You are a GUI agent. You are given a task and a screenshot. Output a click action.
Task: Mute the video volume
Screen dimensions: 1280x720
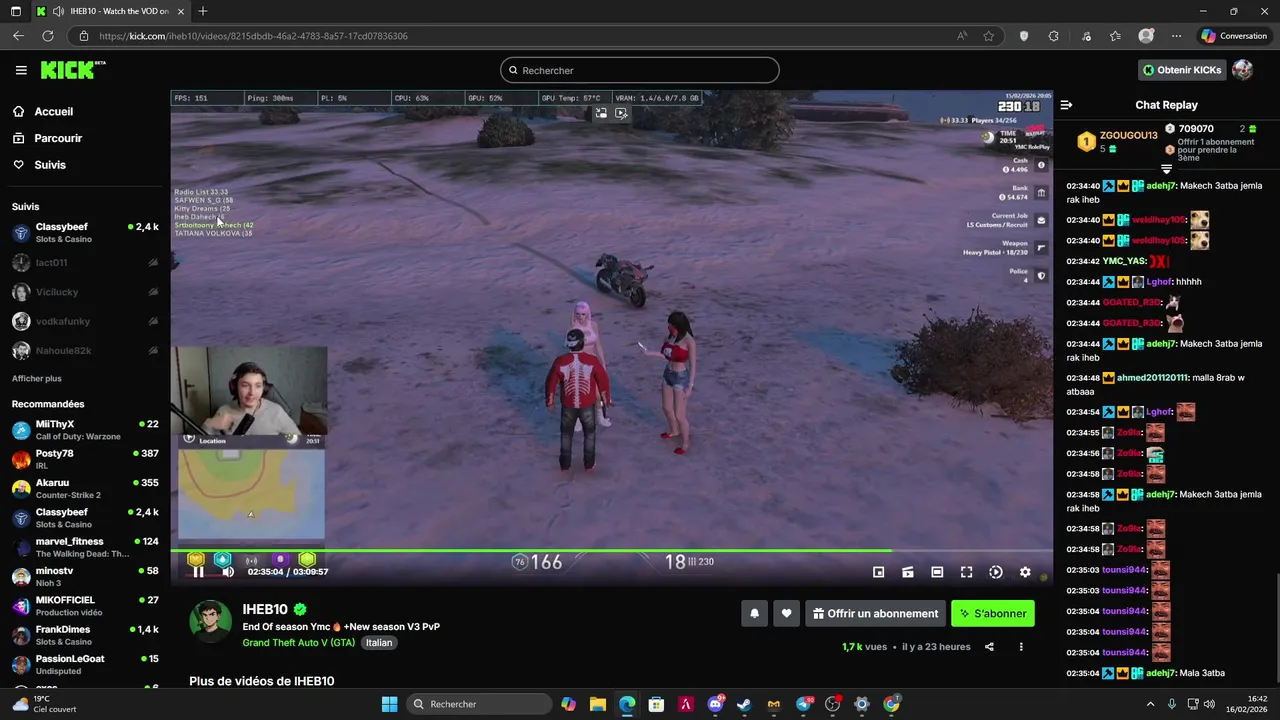[227, 572]
